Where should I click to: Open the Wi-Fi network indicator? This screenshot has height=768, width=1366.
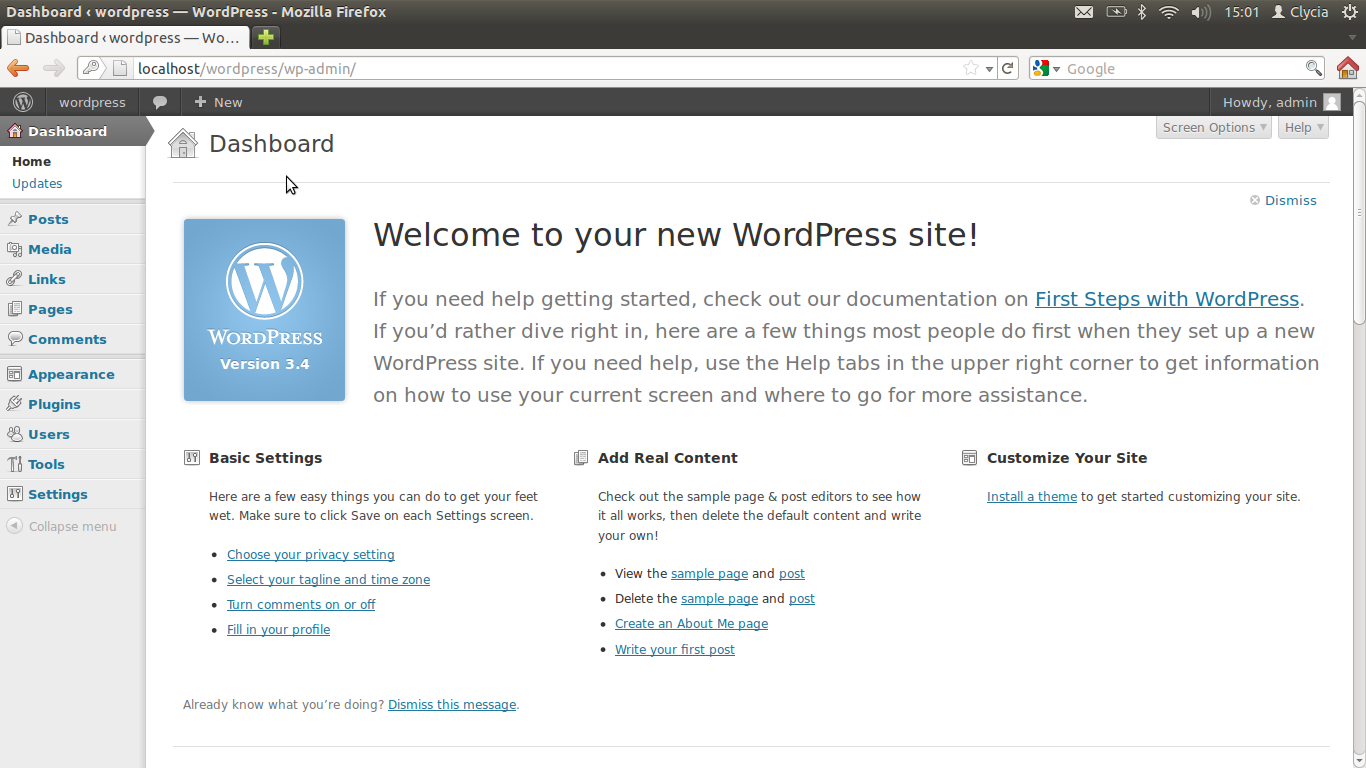click(1169, 12)
